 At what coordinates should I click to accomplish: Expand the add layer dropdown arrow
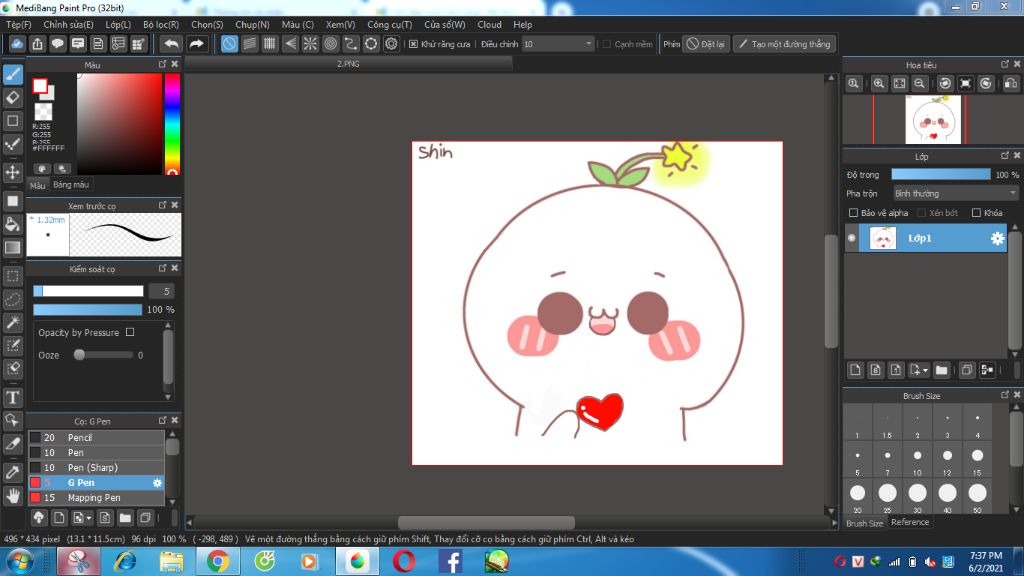click(x=925, y=370)
